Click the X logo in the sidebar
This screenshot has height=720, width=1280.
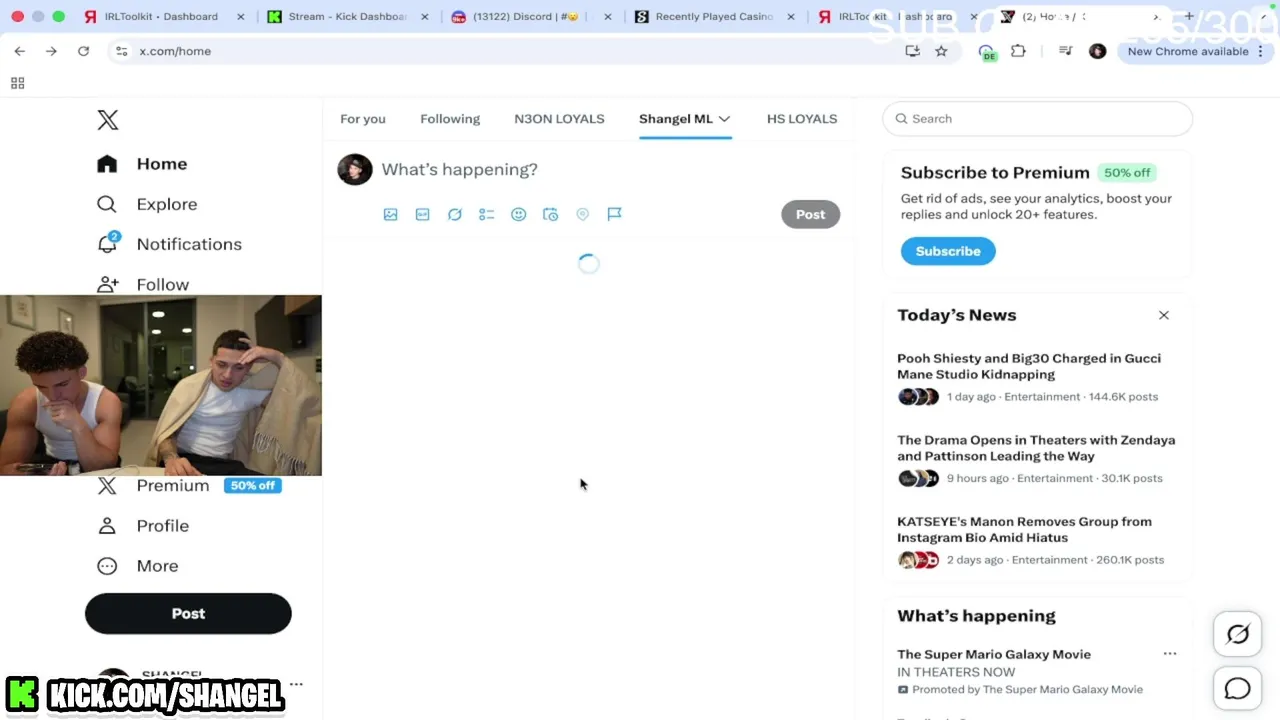108,120
